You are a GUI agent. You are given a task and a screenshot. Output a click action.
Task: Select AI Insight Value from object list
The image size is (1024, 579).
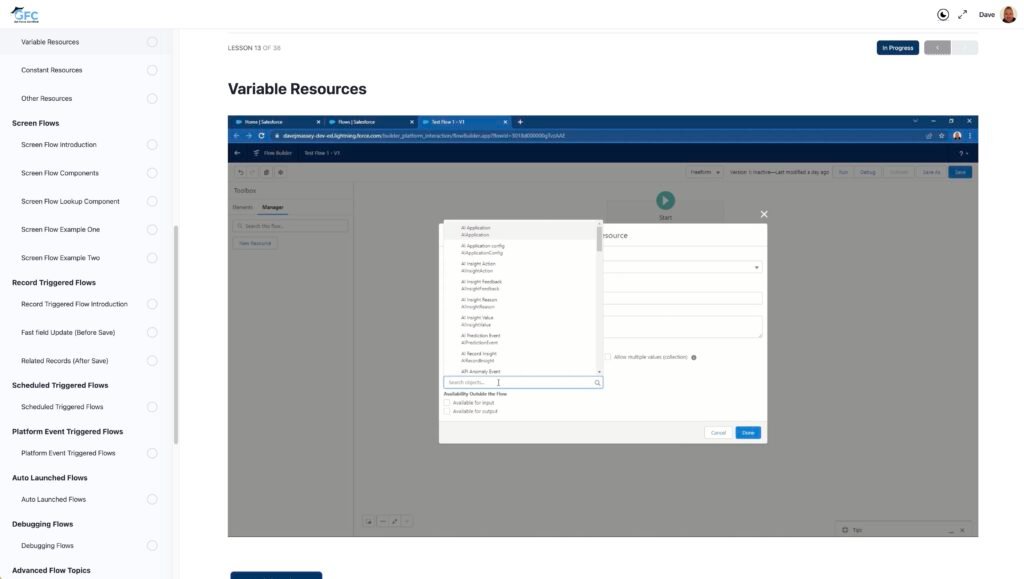521,321
